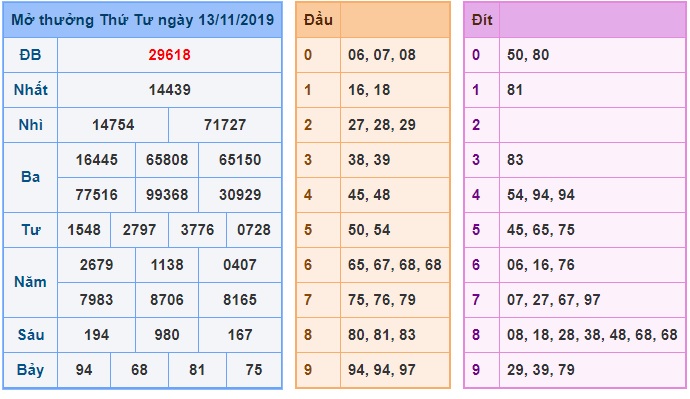Click Đầu row 2 values "27, 28, 29"

point(382,125)
